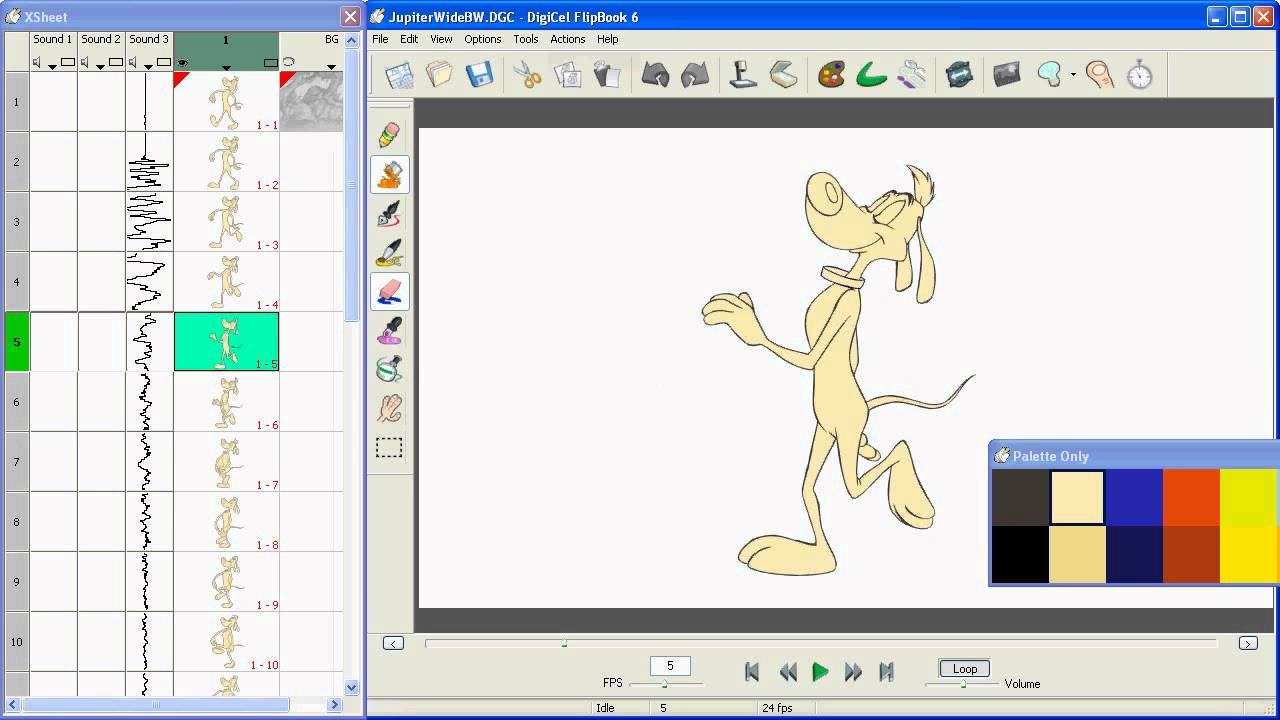Viewport: 1280px width, 720px height.
Task: Select frame 1-7 thumbnail in XSheet
Action: coord(226,462)
